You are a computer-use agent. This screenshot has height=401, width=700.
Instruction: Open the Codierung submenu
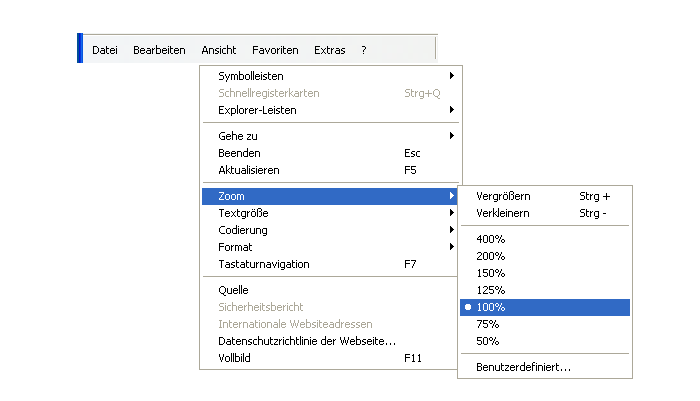click(x=330, y=230)
